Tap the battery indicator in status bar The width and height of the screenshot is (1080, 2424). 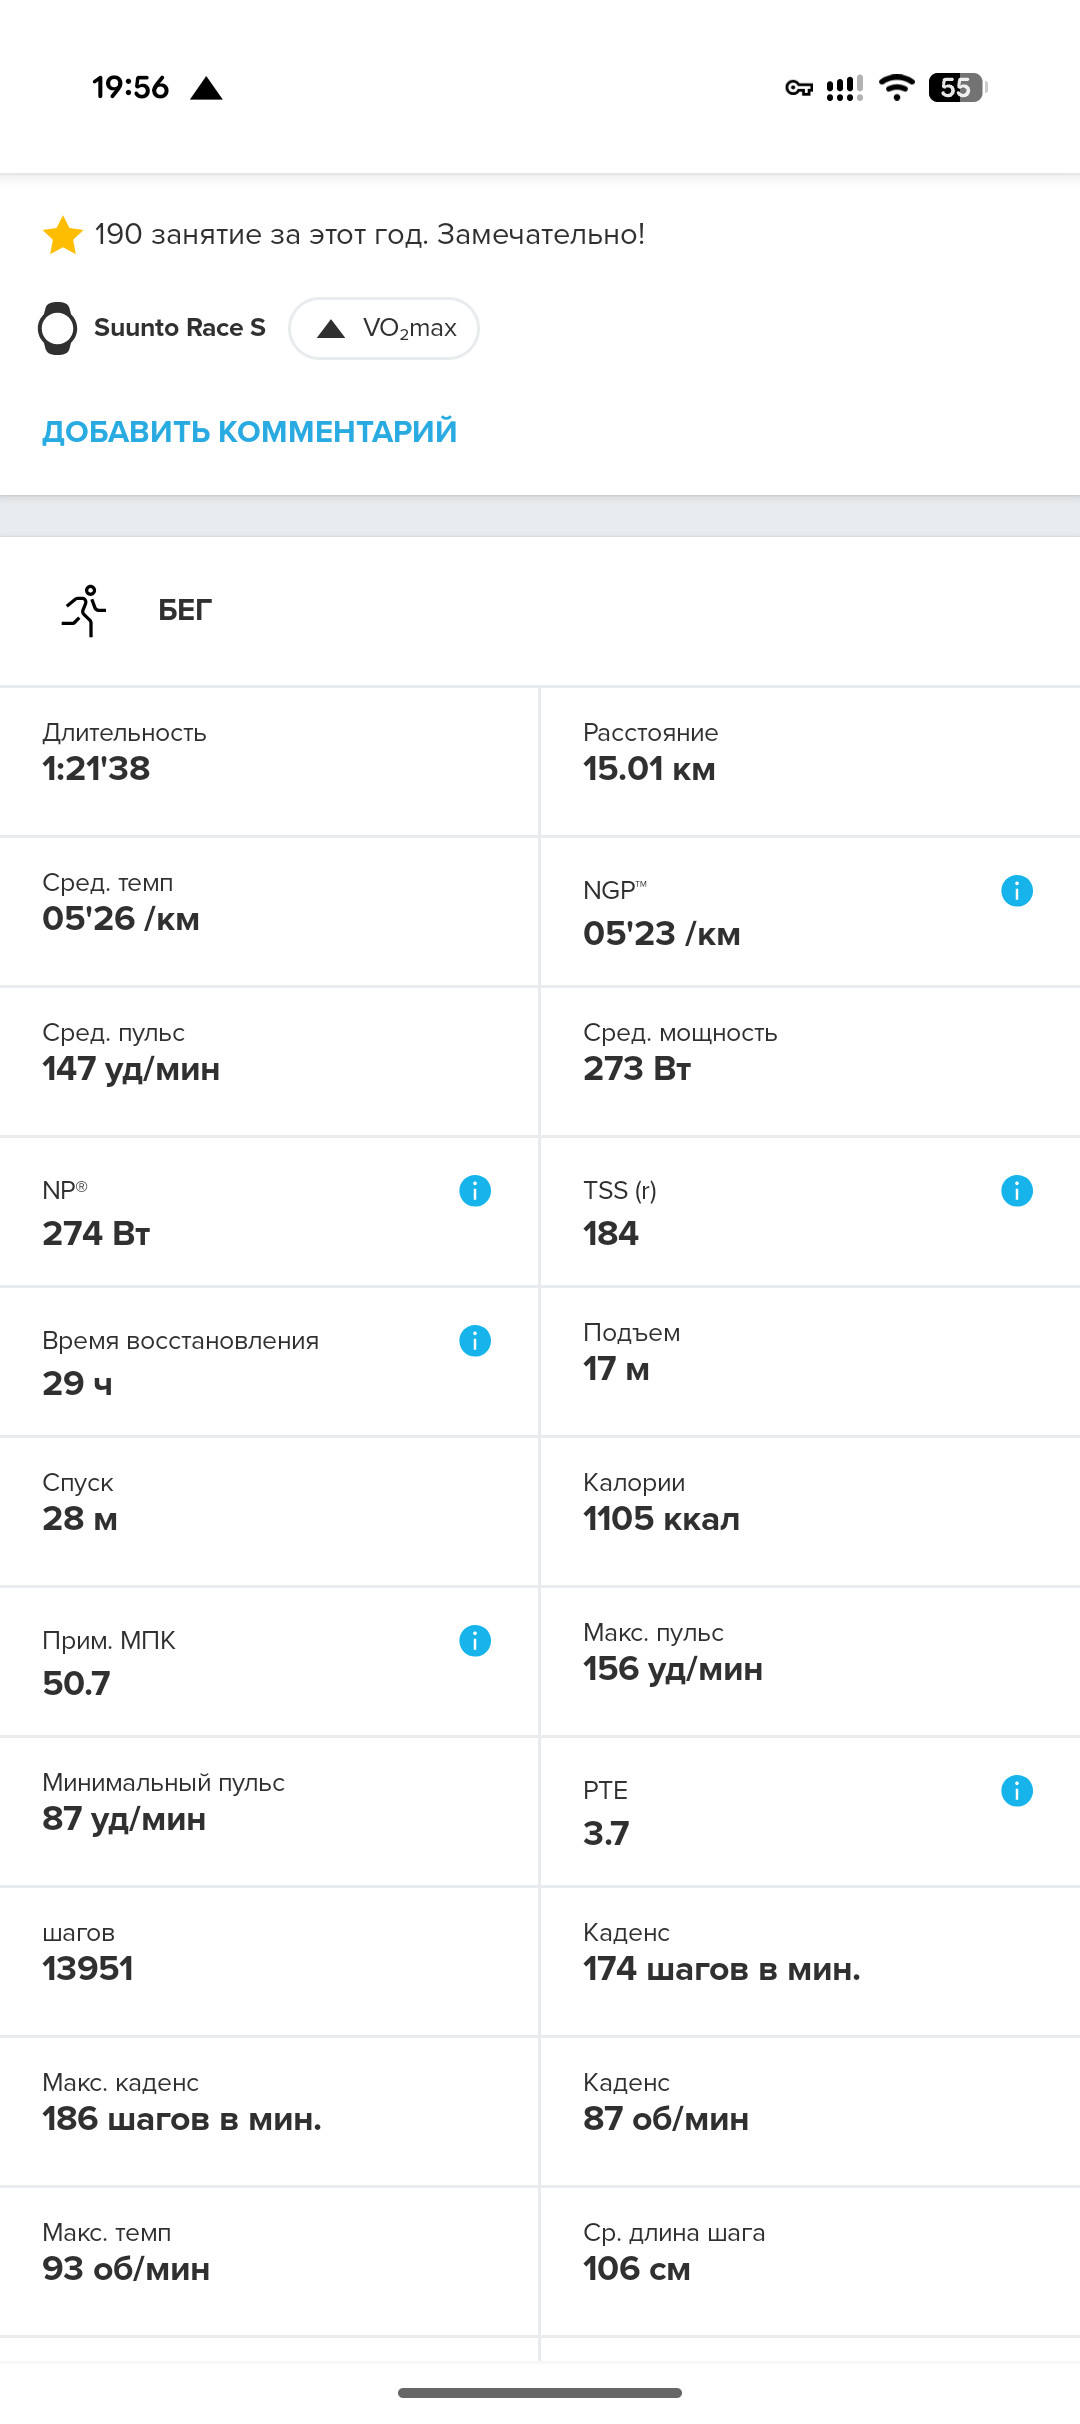[x=958, y=88]
